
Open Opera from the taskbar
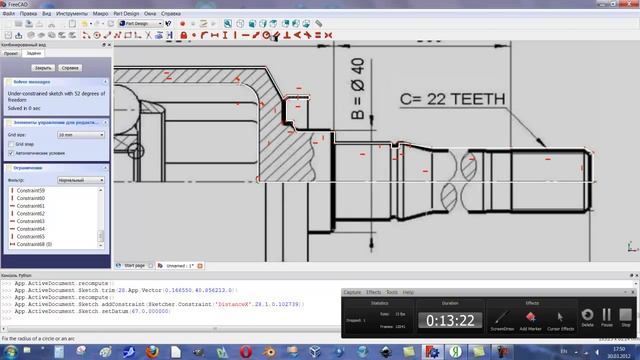(246, 352)
